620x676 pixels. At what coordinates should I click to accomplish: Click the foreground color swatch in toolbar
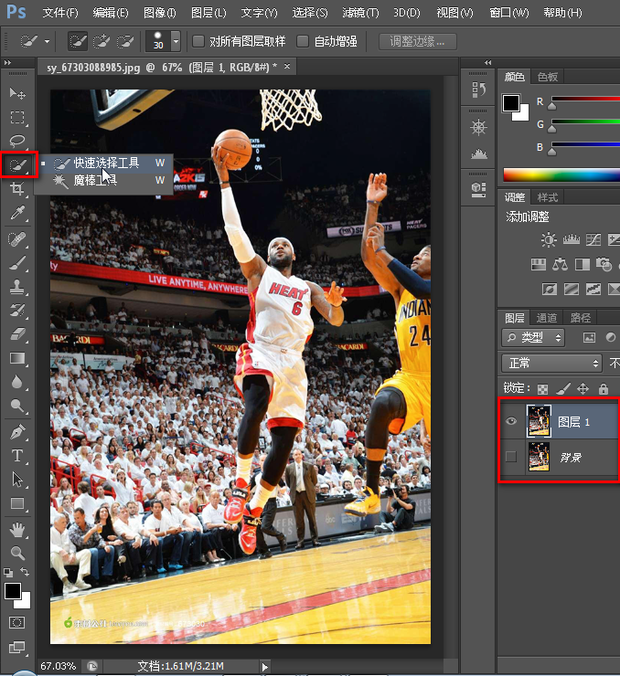tap(12, 591)
